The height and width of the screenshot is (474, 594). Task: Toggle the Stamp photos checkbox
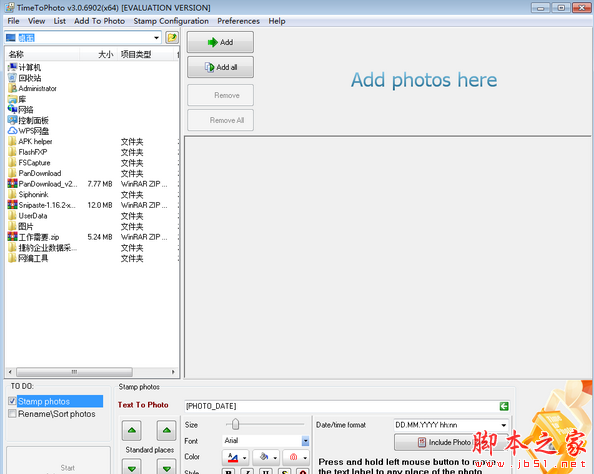click(x=12, y=401)
